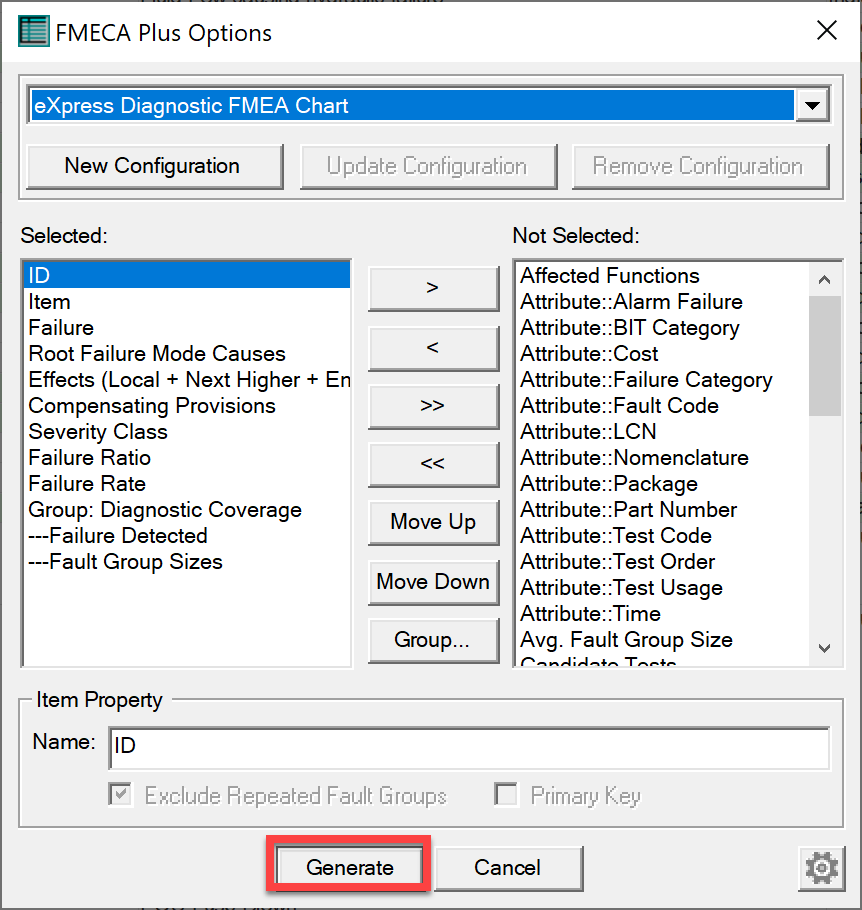Select Failure Ratio in Selected list
This screenshot has width=862, height=910.
pos(187,458)
